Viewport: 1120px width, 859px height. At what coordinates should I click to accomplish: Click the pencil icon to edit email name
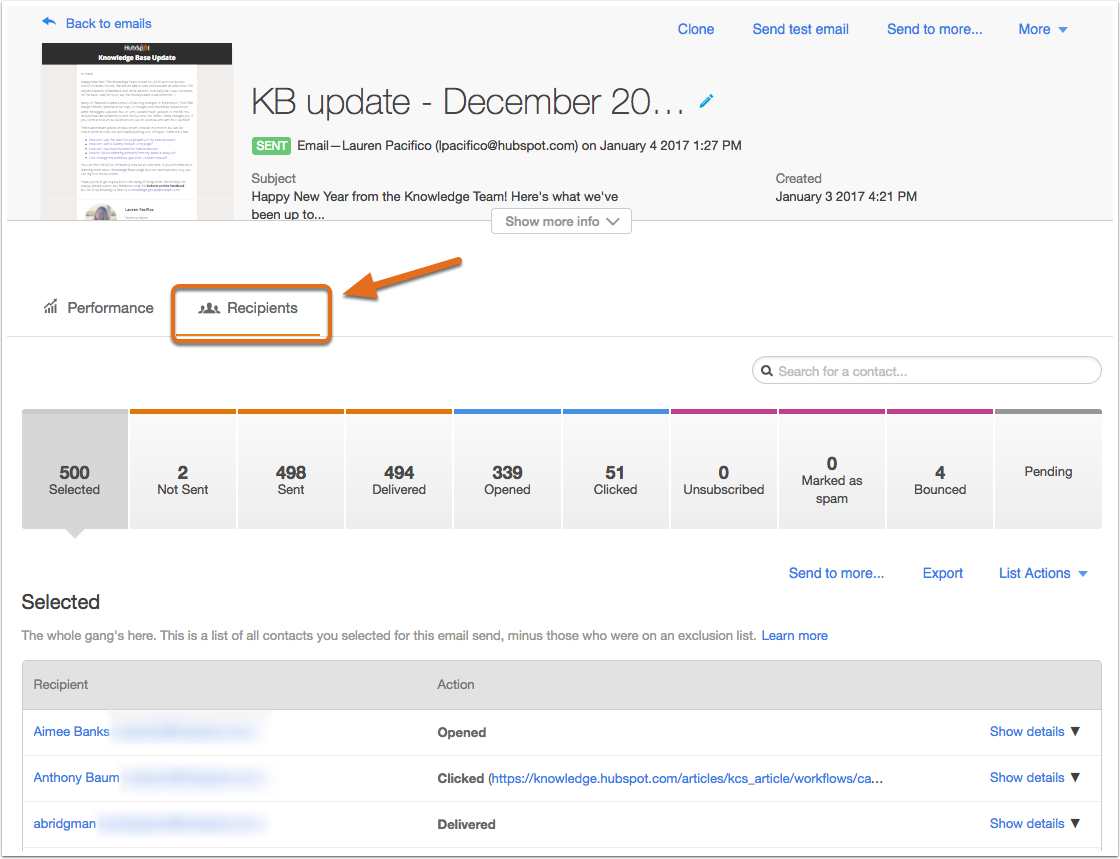706,101
